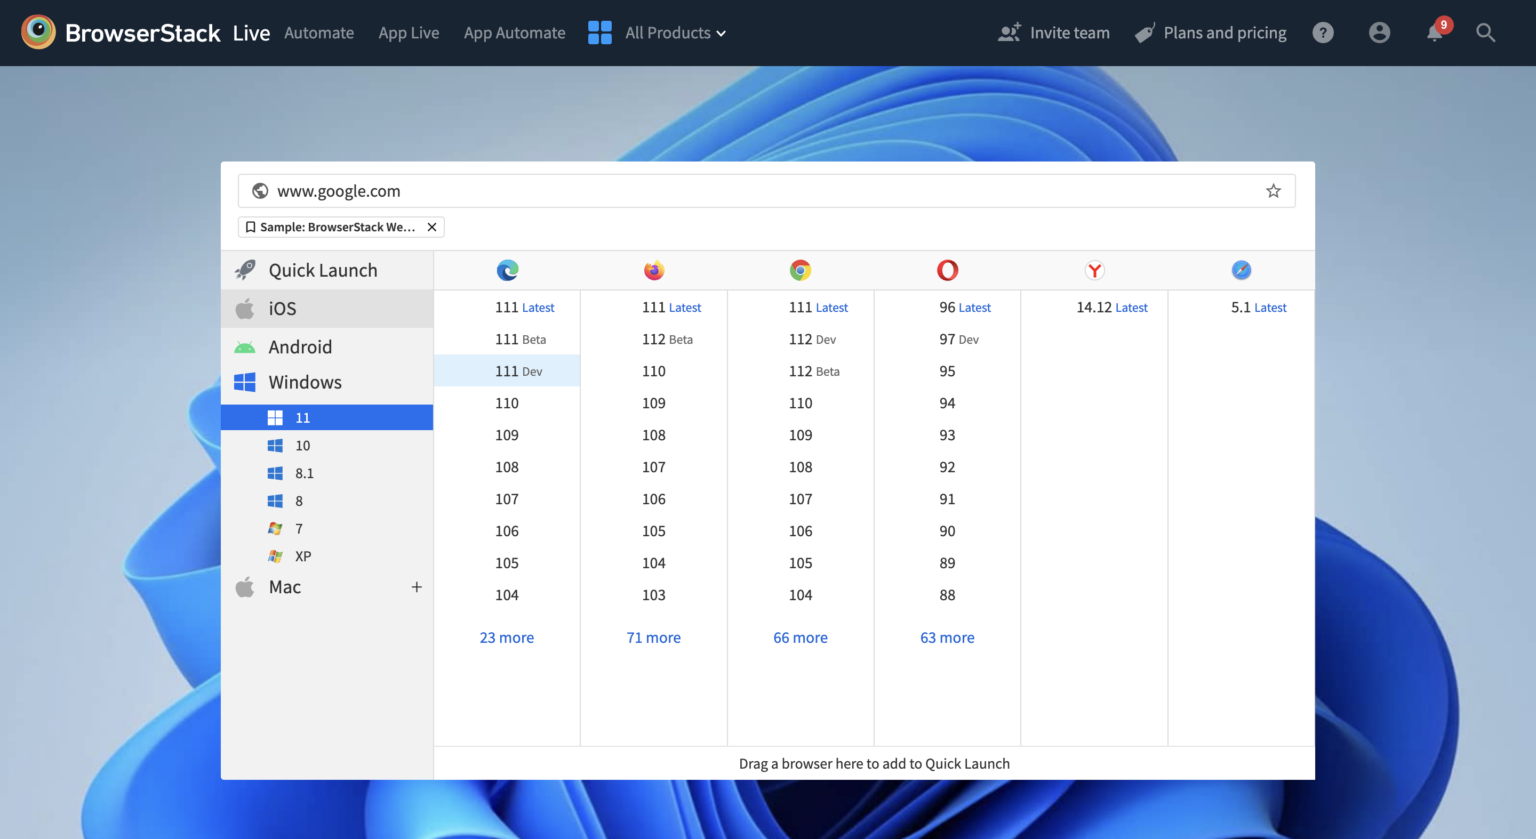Viewport: 1536px width, 839px height.
Task: Select the Android platform in the sidebar
Action: [x=300, y=346]
